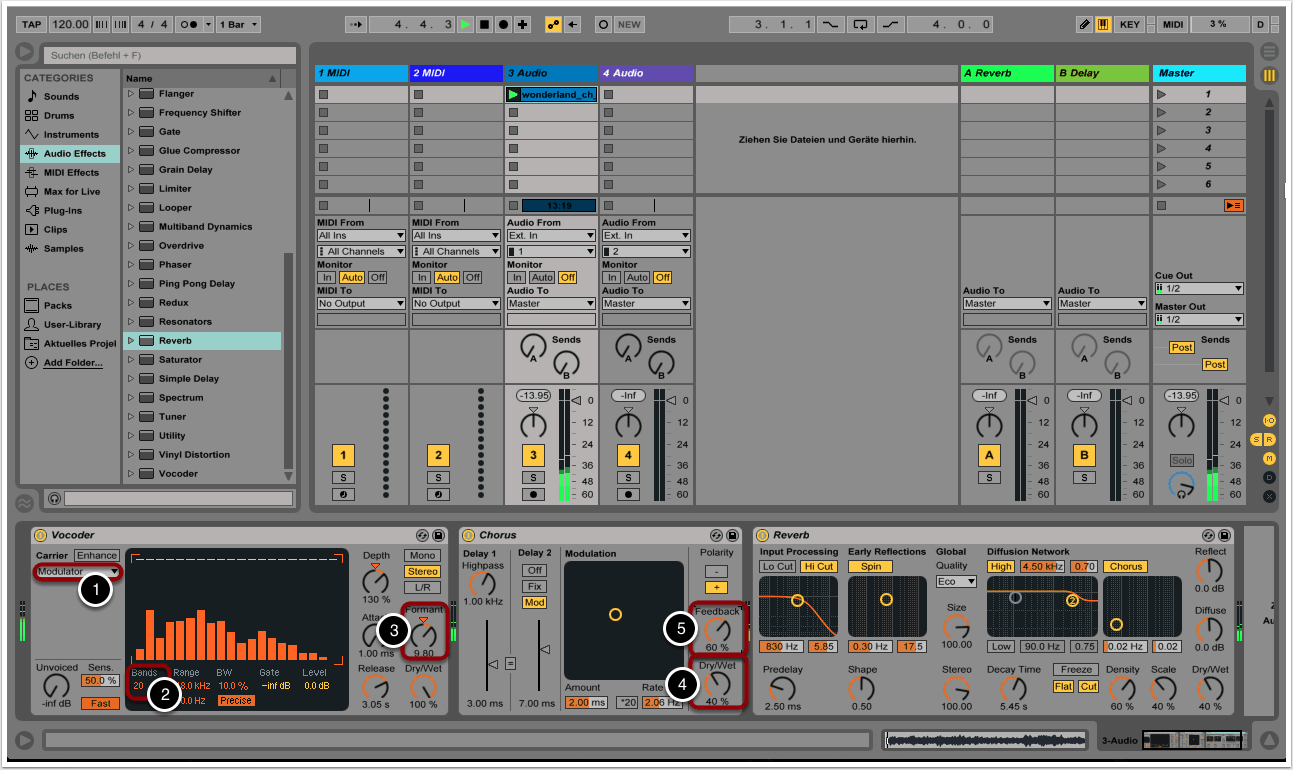Launch the wonderland clip in track 3
The width and height of the screenshot is (1293, 770).
click(x=514, y=95)
